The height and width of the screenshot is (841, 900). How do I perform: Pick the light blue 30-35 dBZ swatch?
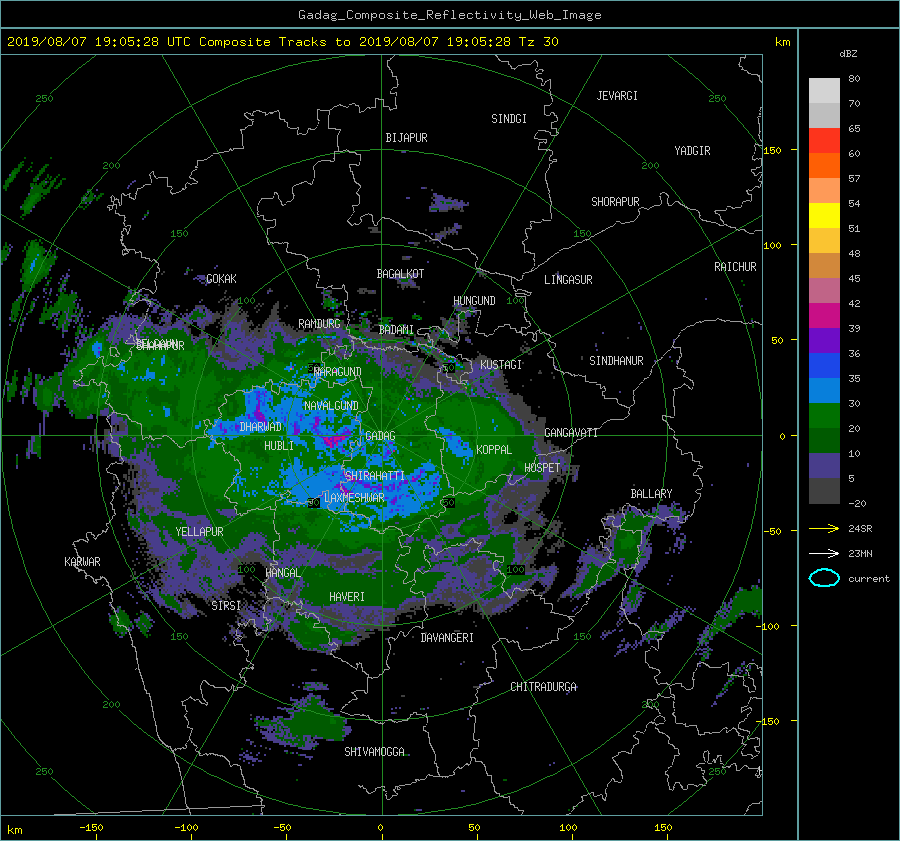[x=824, y=391]
